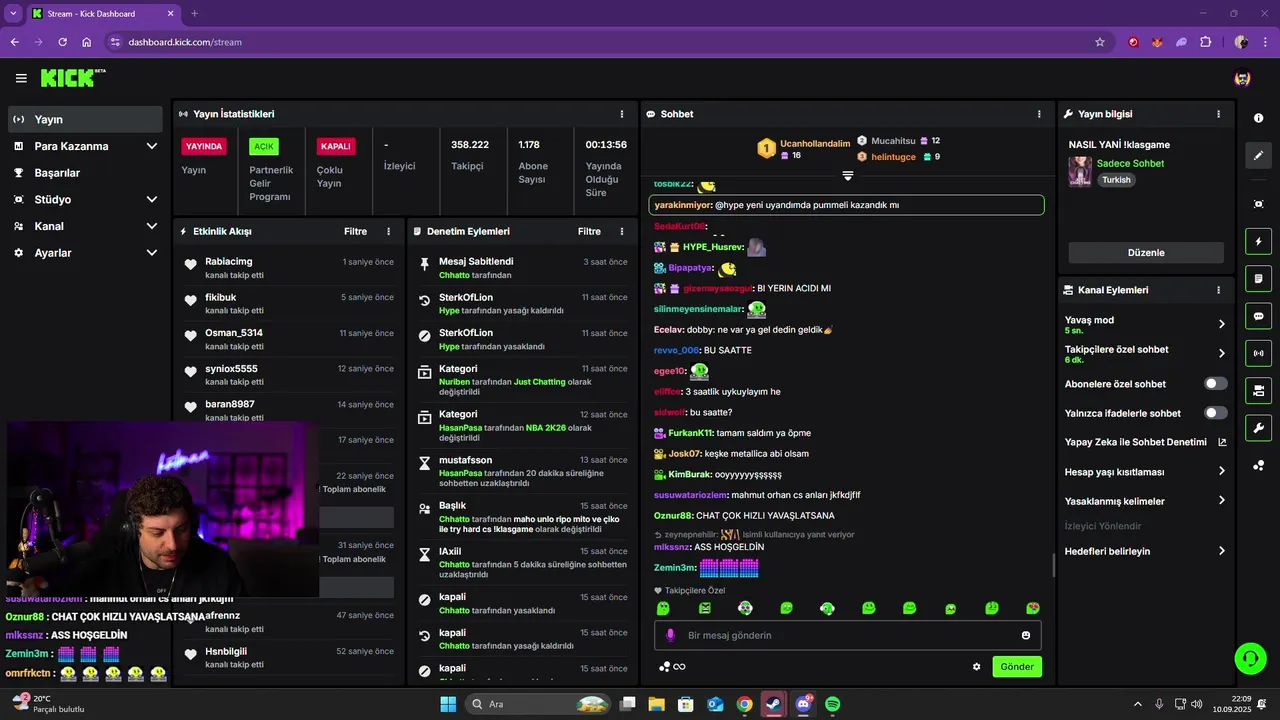Focus the Bir mesaj gönderin input
The width and height of the screenshot is (1280, 720).
click(x=848, y=635)
